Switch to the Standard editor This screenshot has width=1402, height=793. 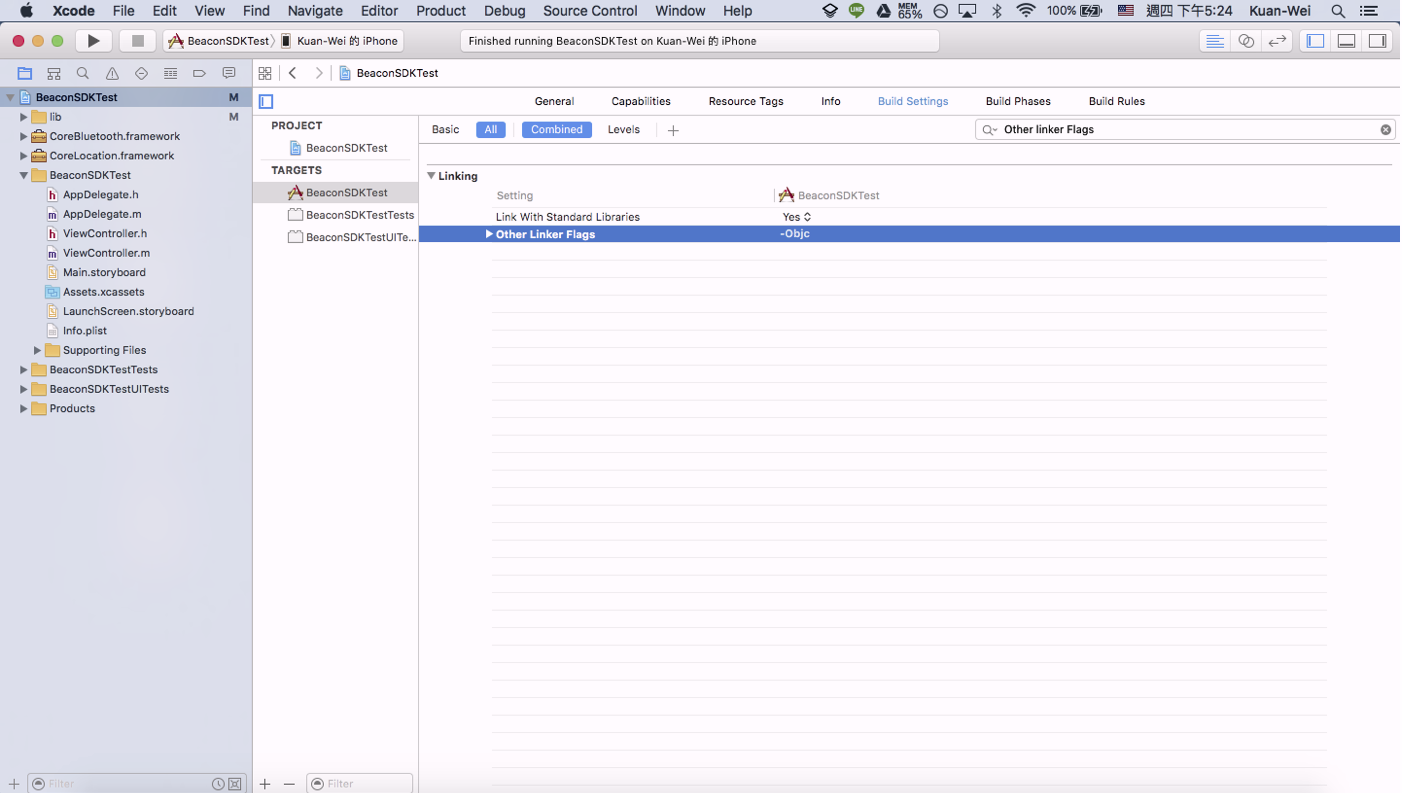1215,41
